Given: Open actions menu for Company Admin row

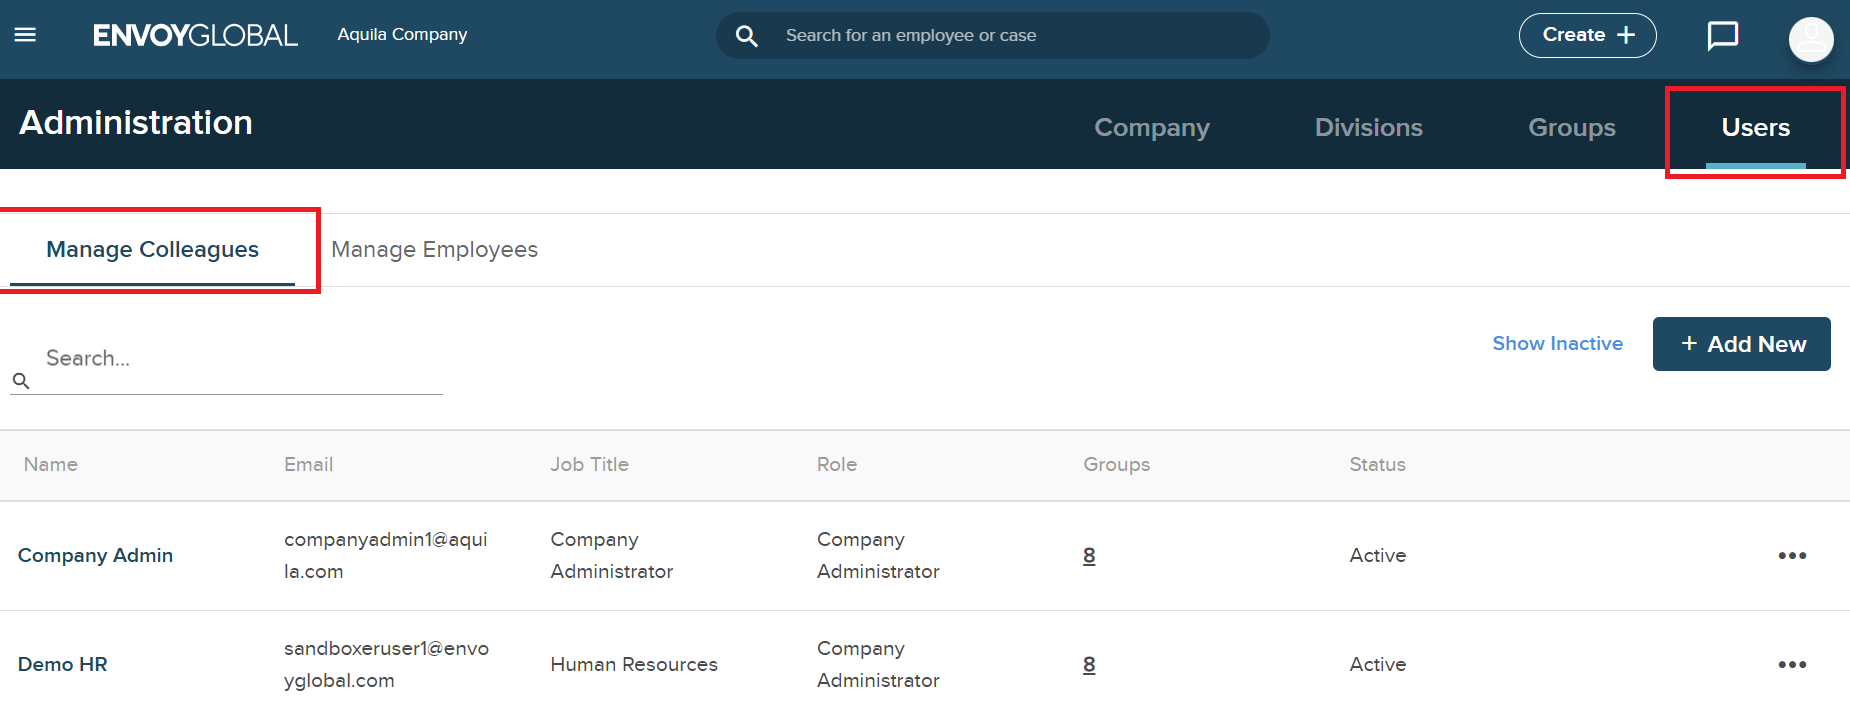Looking at the screenshot, I should pyautogui.click(x=1791, y=556).
